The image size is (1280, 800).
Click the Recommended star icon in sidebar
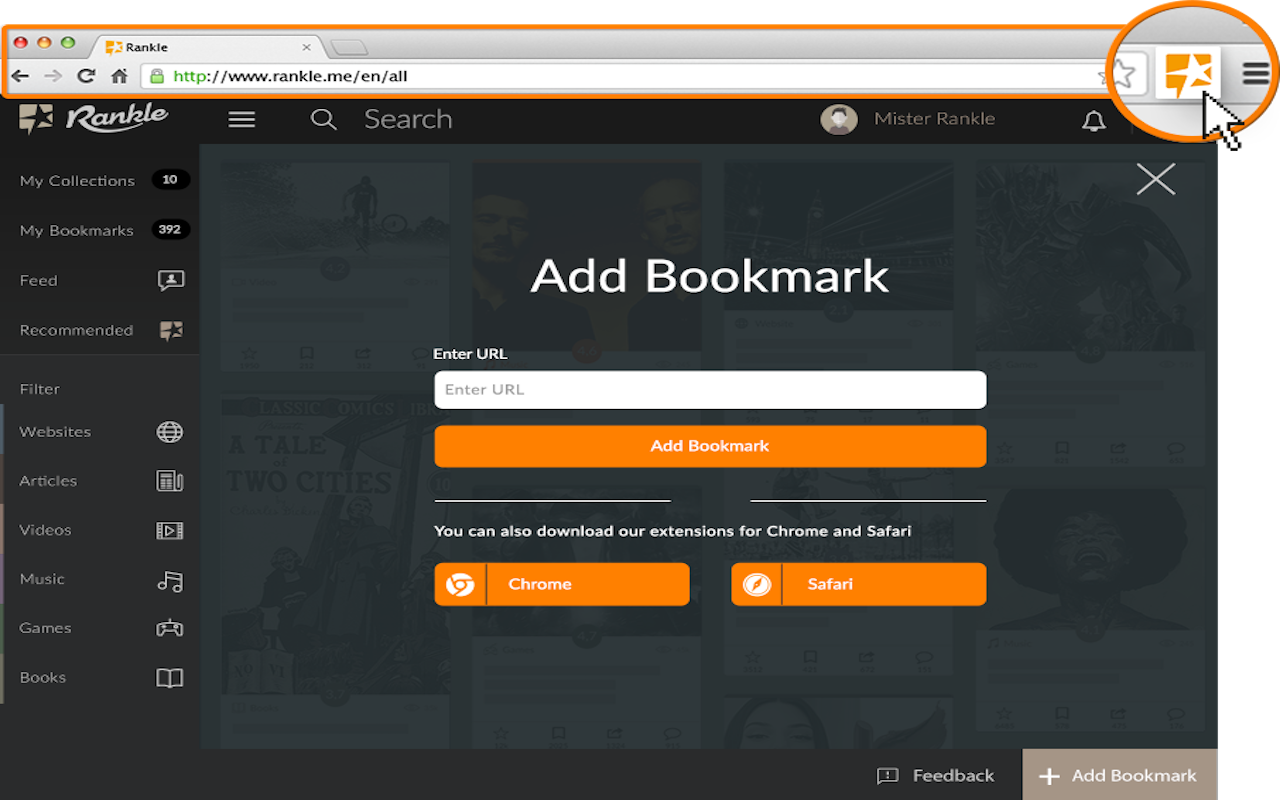pos(171,331)
